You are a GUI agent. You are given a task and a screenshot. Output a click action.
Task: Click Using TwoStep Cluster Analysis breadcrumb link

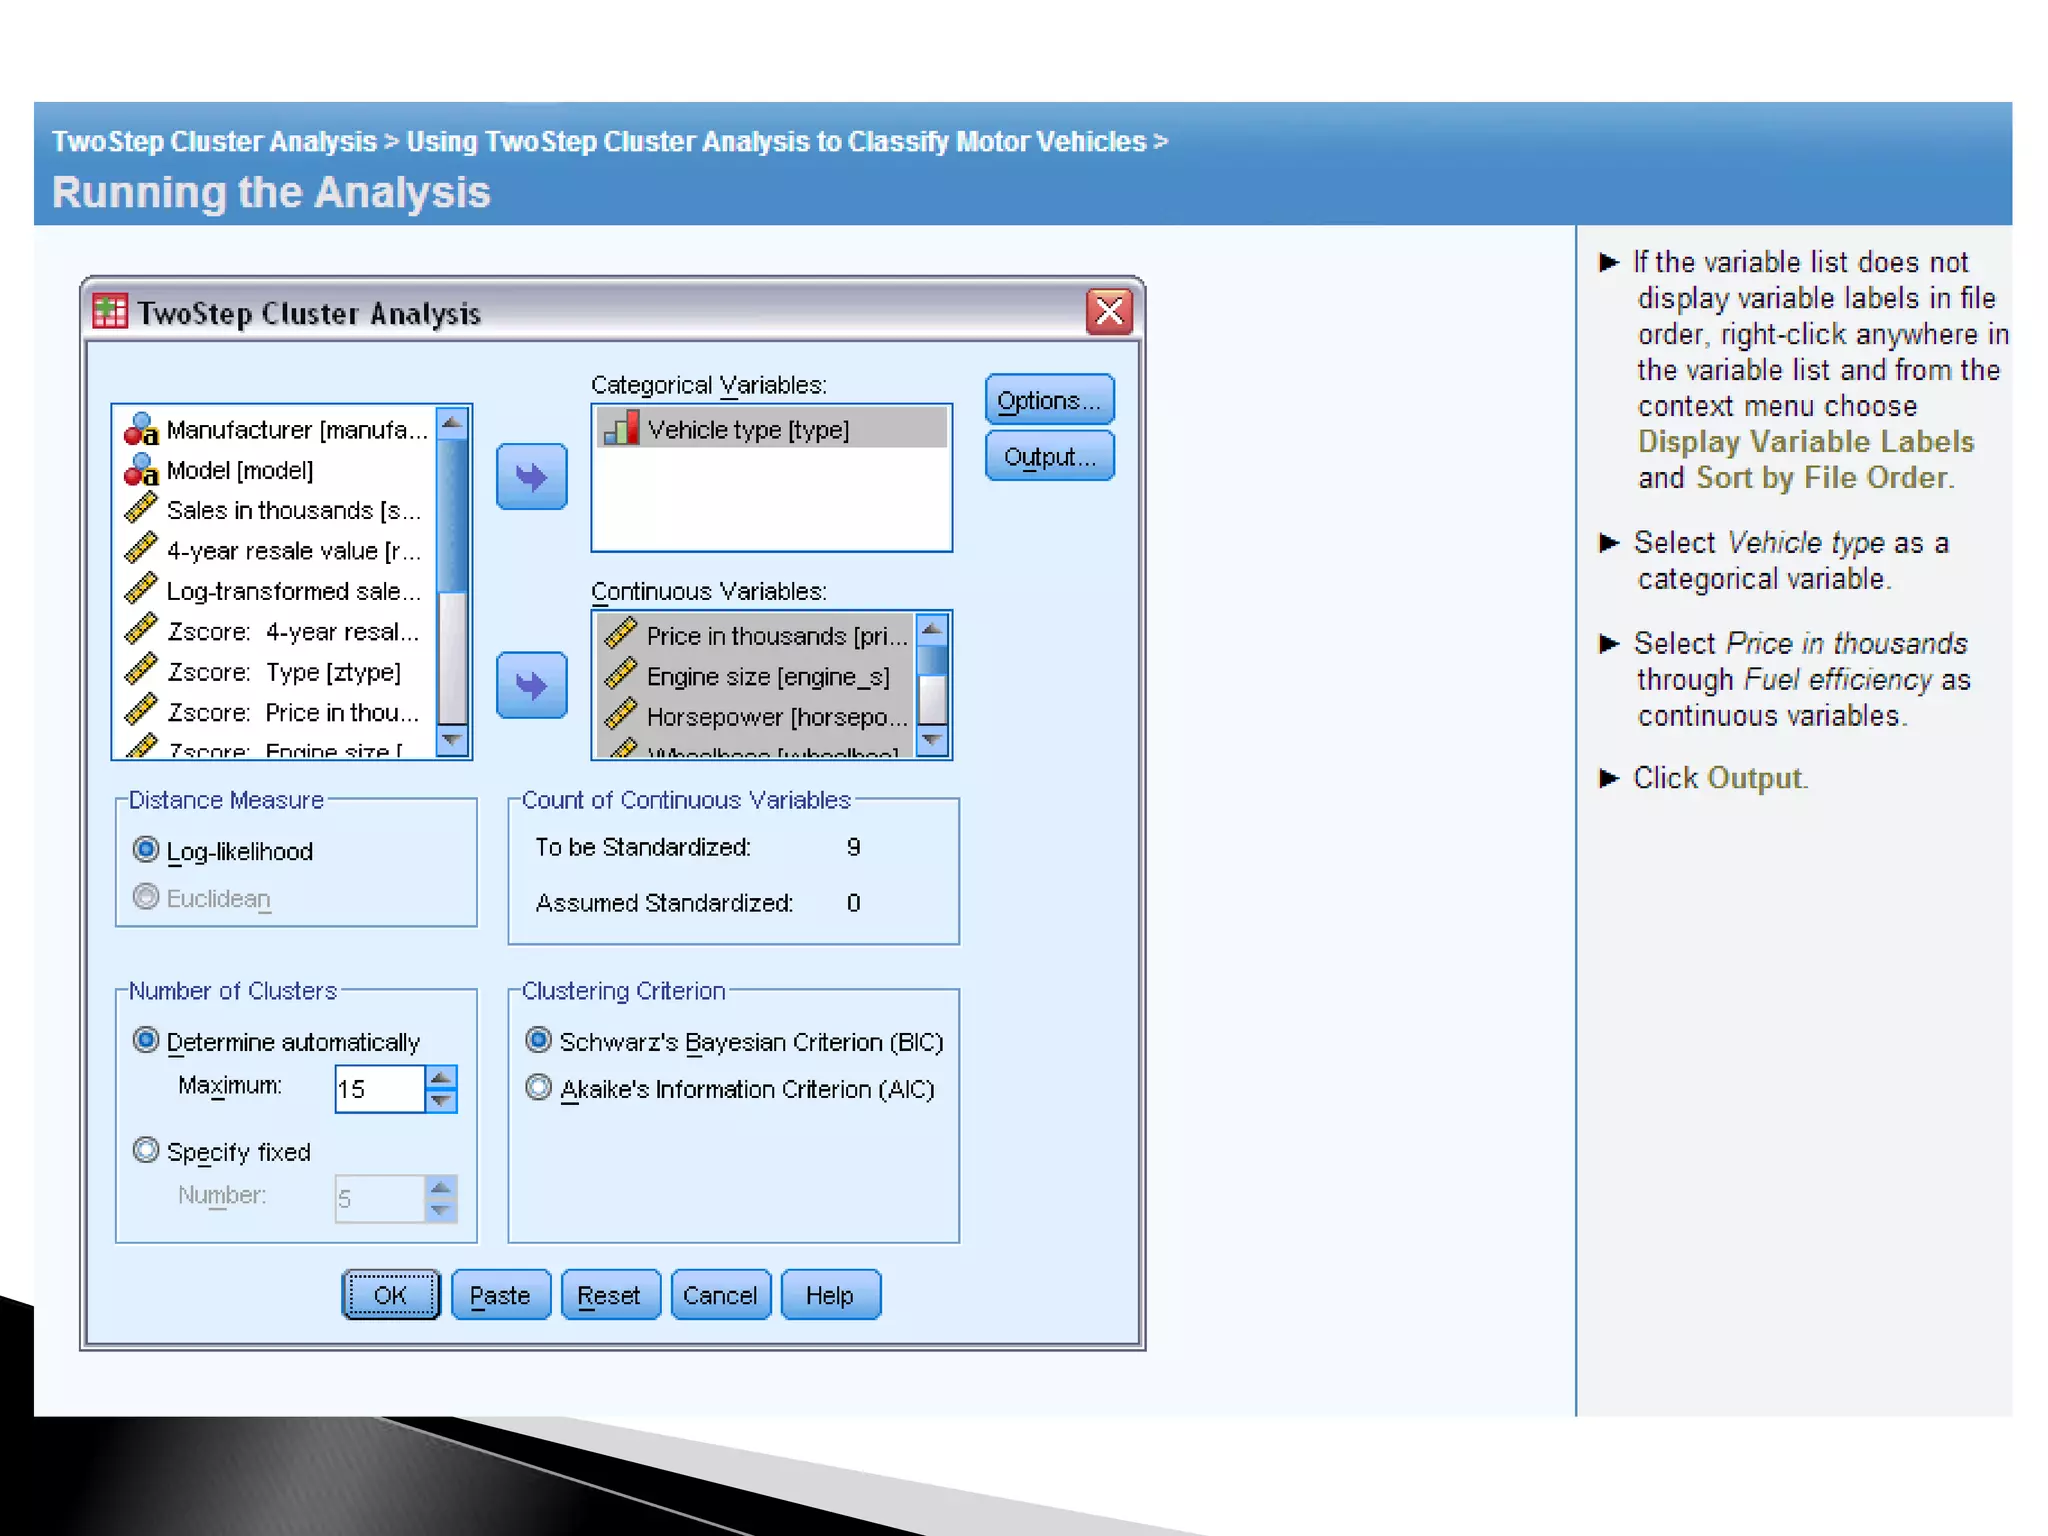[776, 141]
